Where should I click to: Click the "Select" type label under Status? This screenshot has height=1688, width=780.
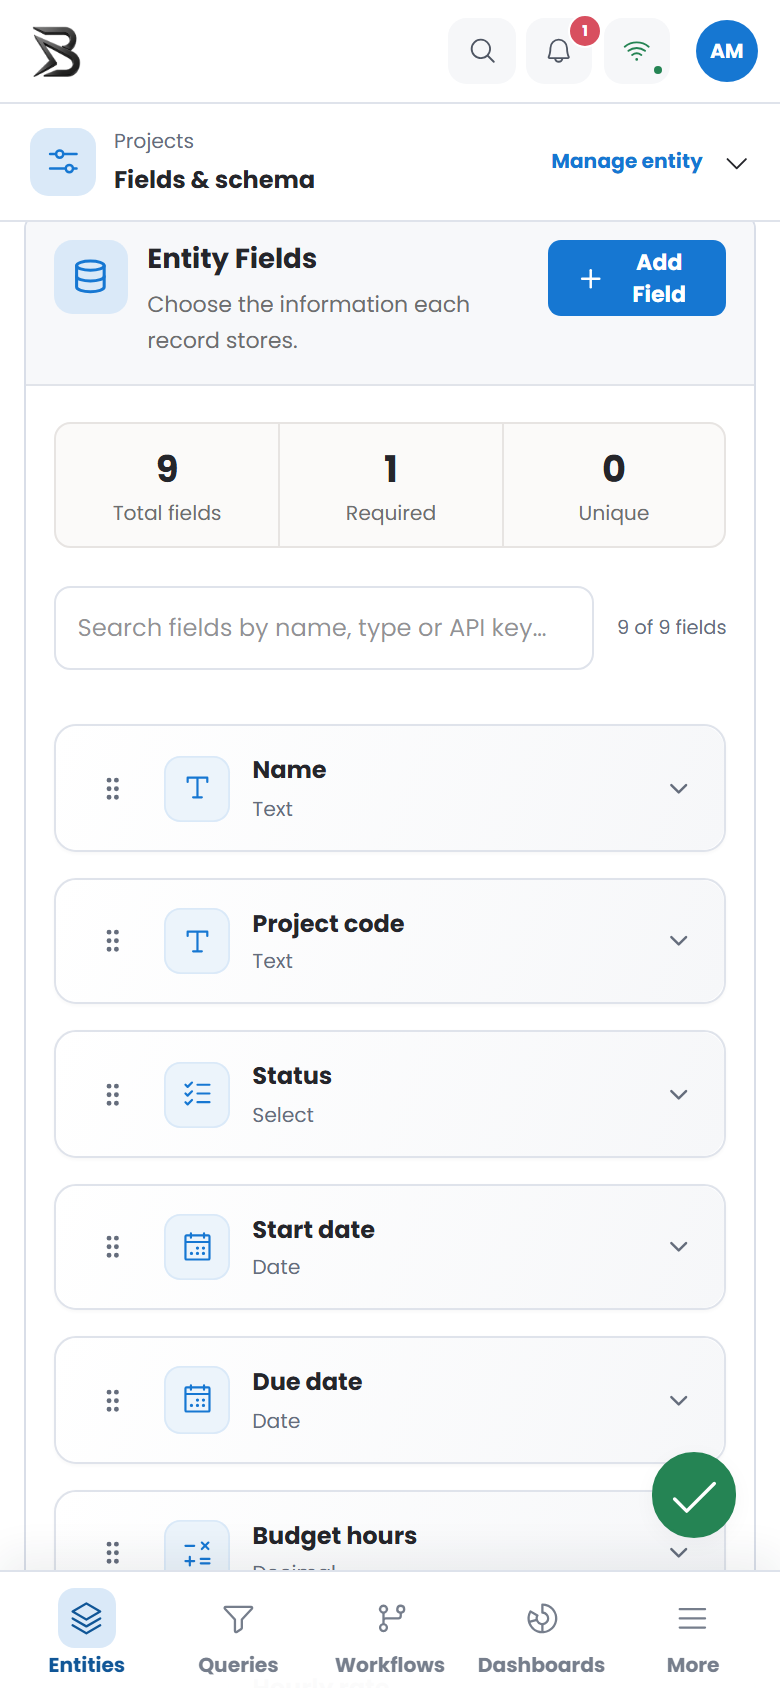tap(283, 1115)
